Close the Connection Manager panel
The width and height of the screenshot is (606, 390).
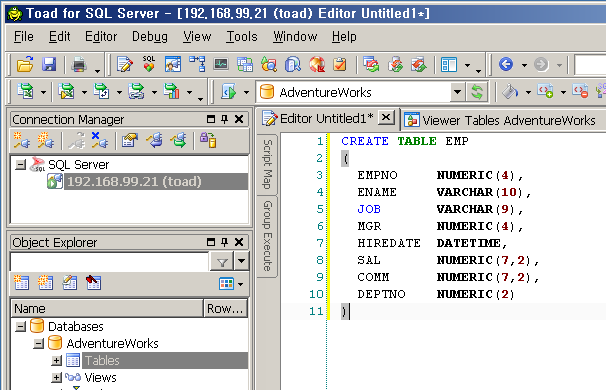[x=239, y=119]
